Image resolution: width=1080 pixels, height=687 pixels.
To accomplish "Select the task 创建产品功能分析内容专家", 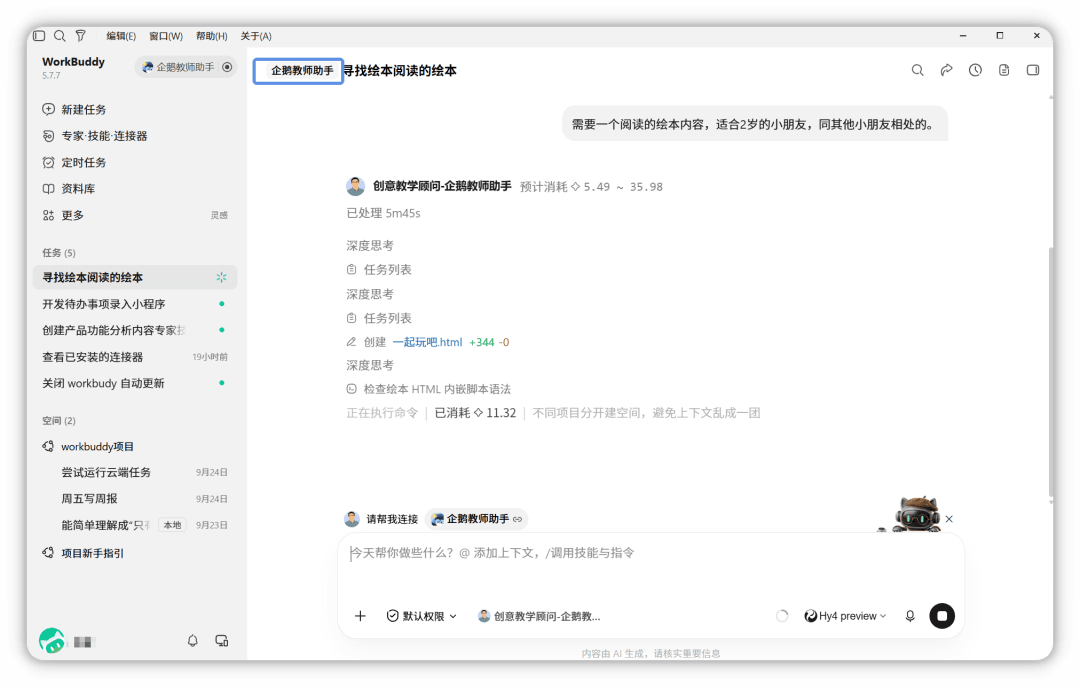I will point(135,330).
